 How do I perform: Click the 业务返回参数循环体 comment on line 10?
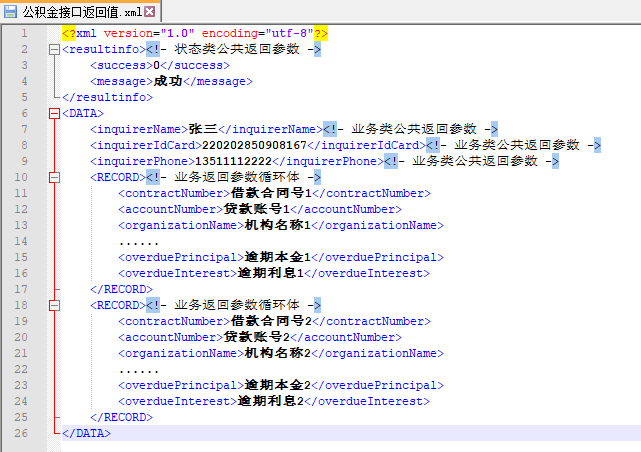pyautogui.click(x=233, y=177)
